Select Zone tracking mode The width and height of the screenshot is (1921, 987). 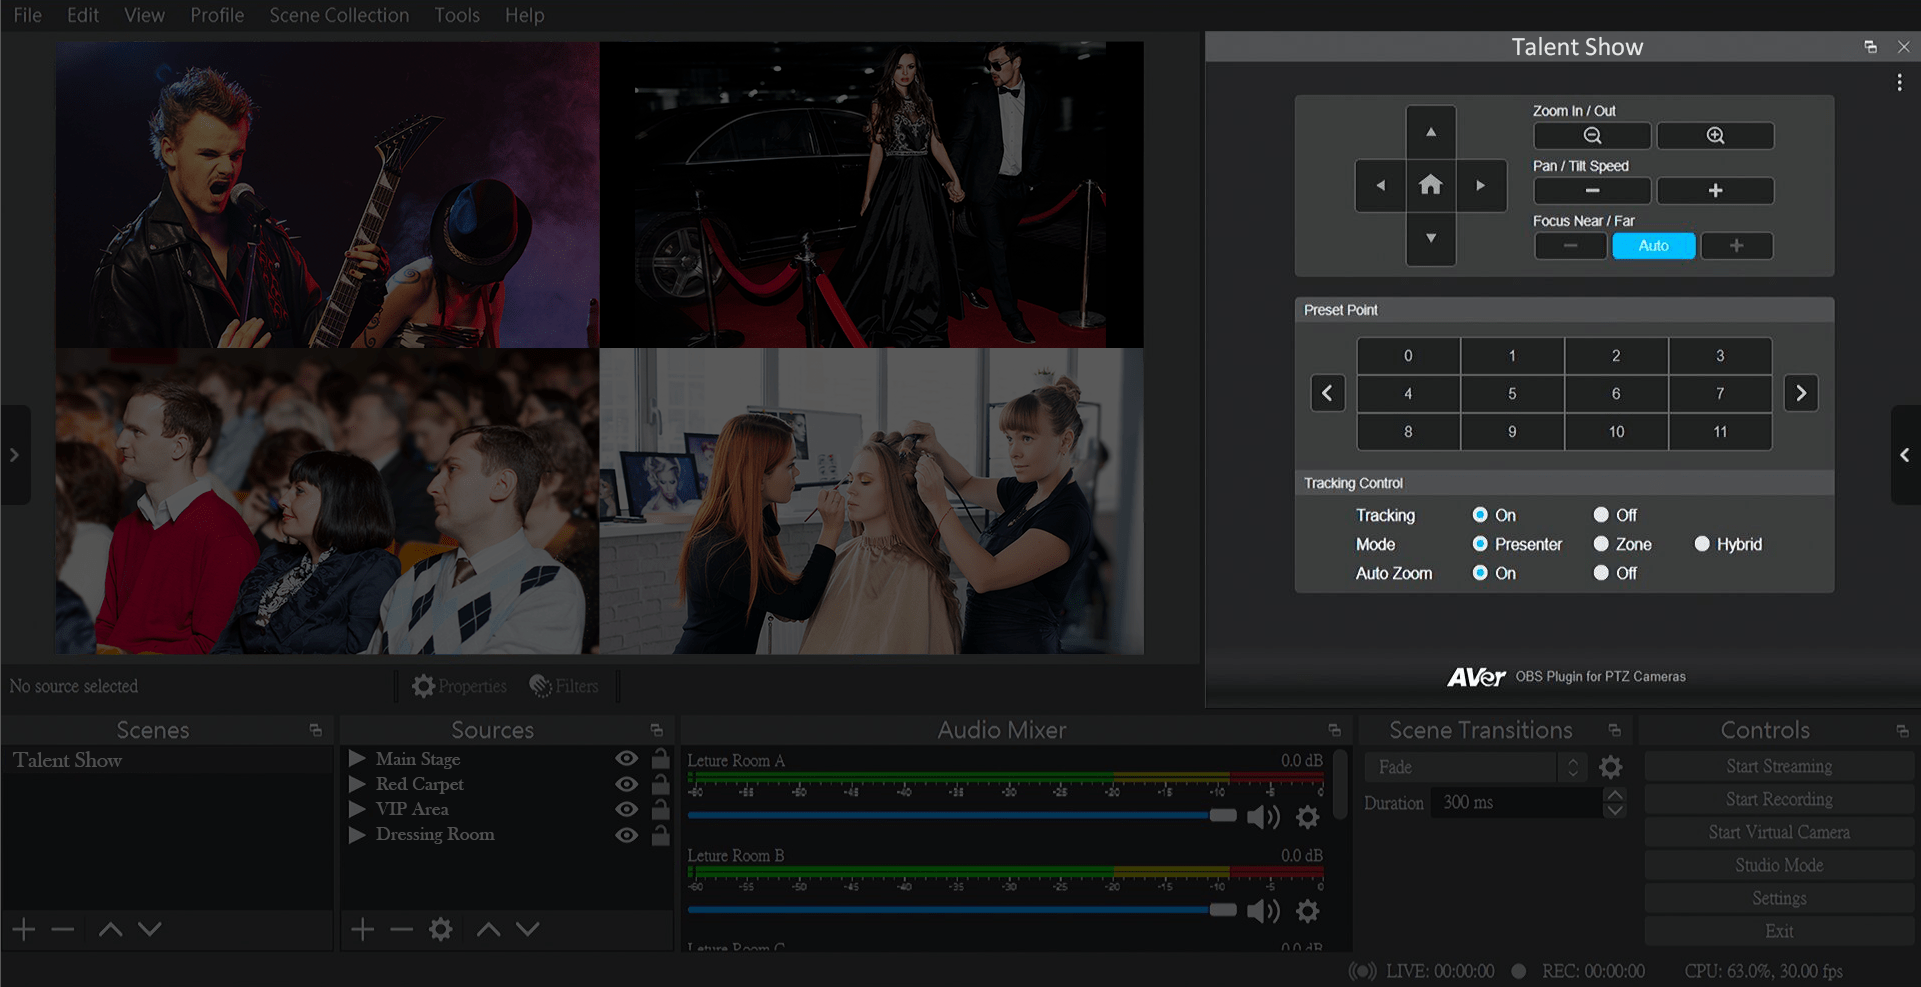click(x=1601, y=544)
